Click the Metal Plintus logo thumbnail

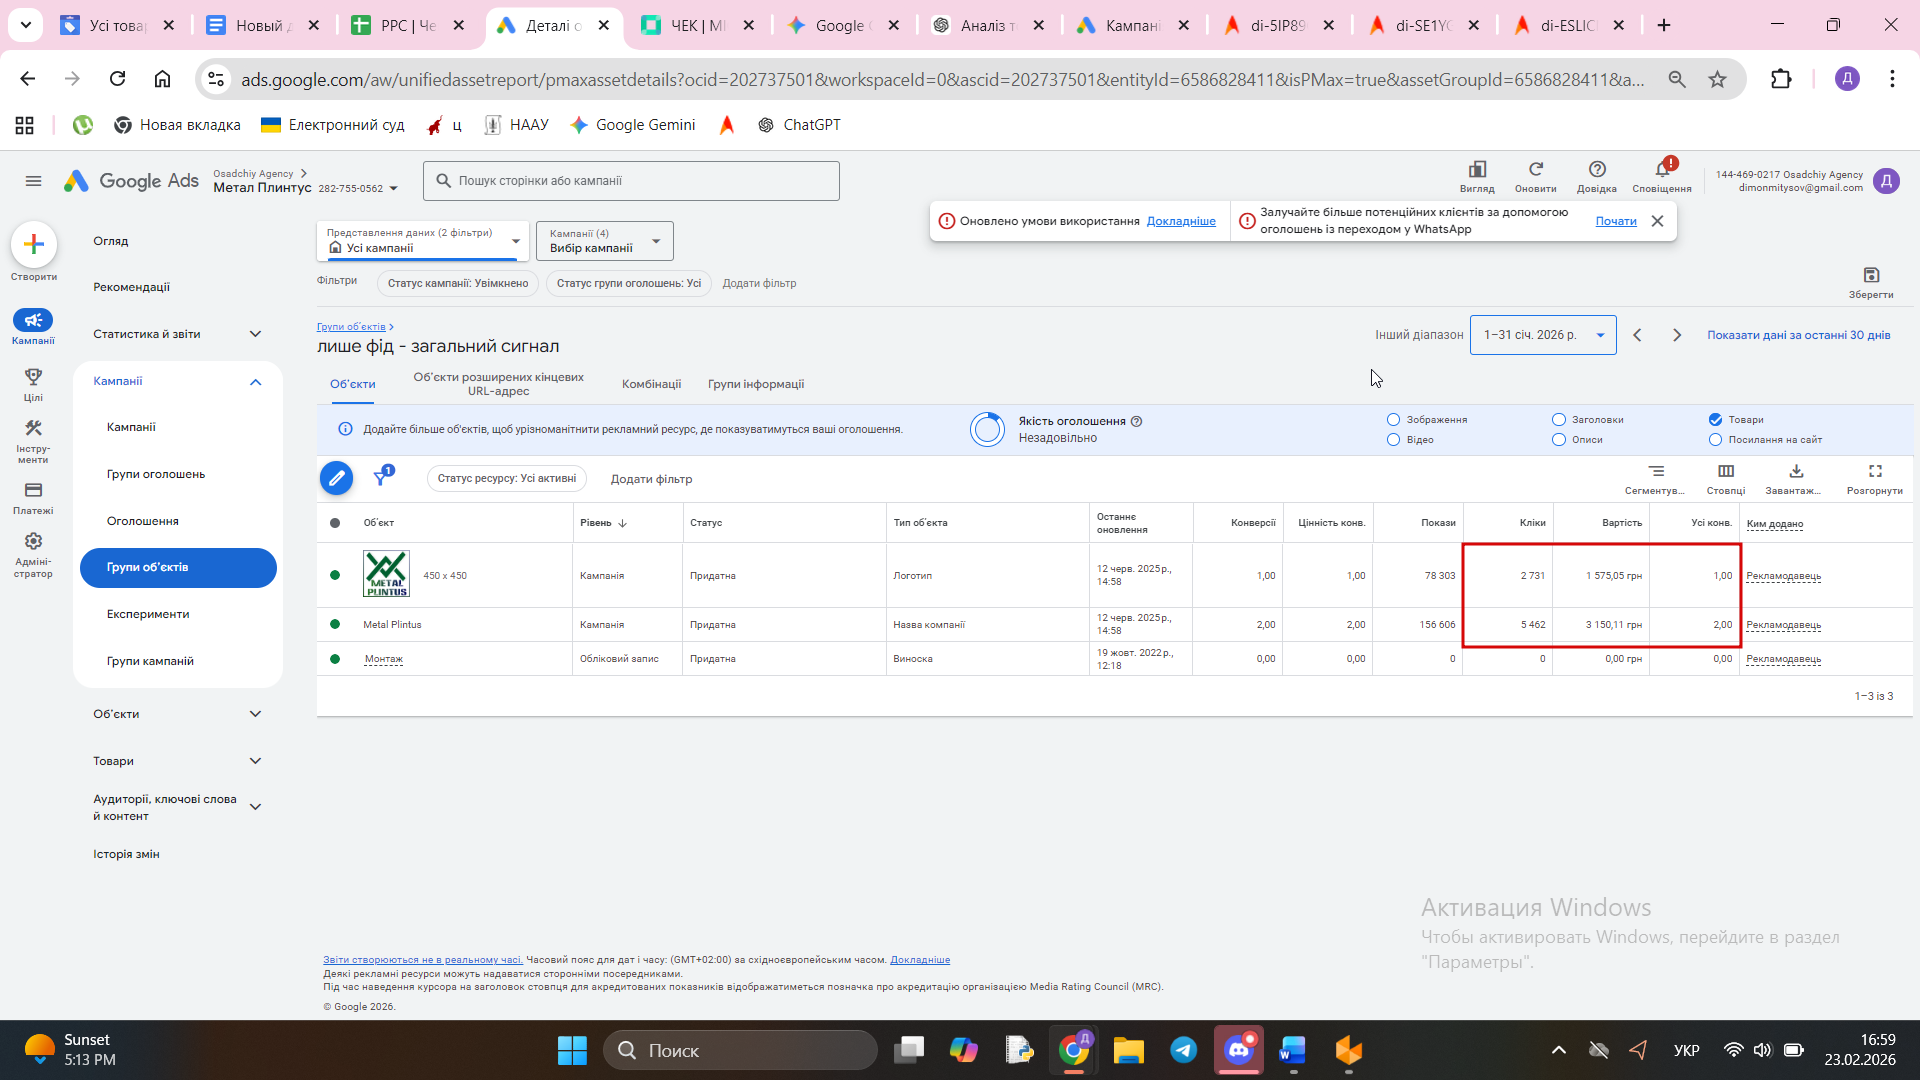386,575
